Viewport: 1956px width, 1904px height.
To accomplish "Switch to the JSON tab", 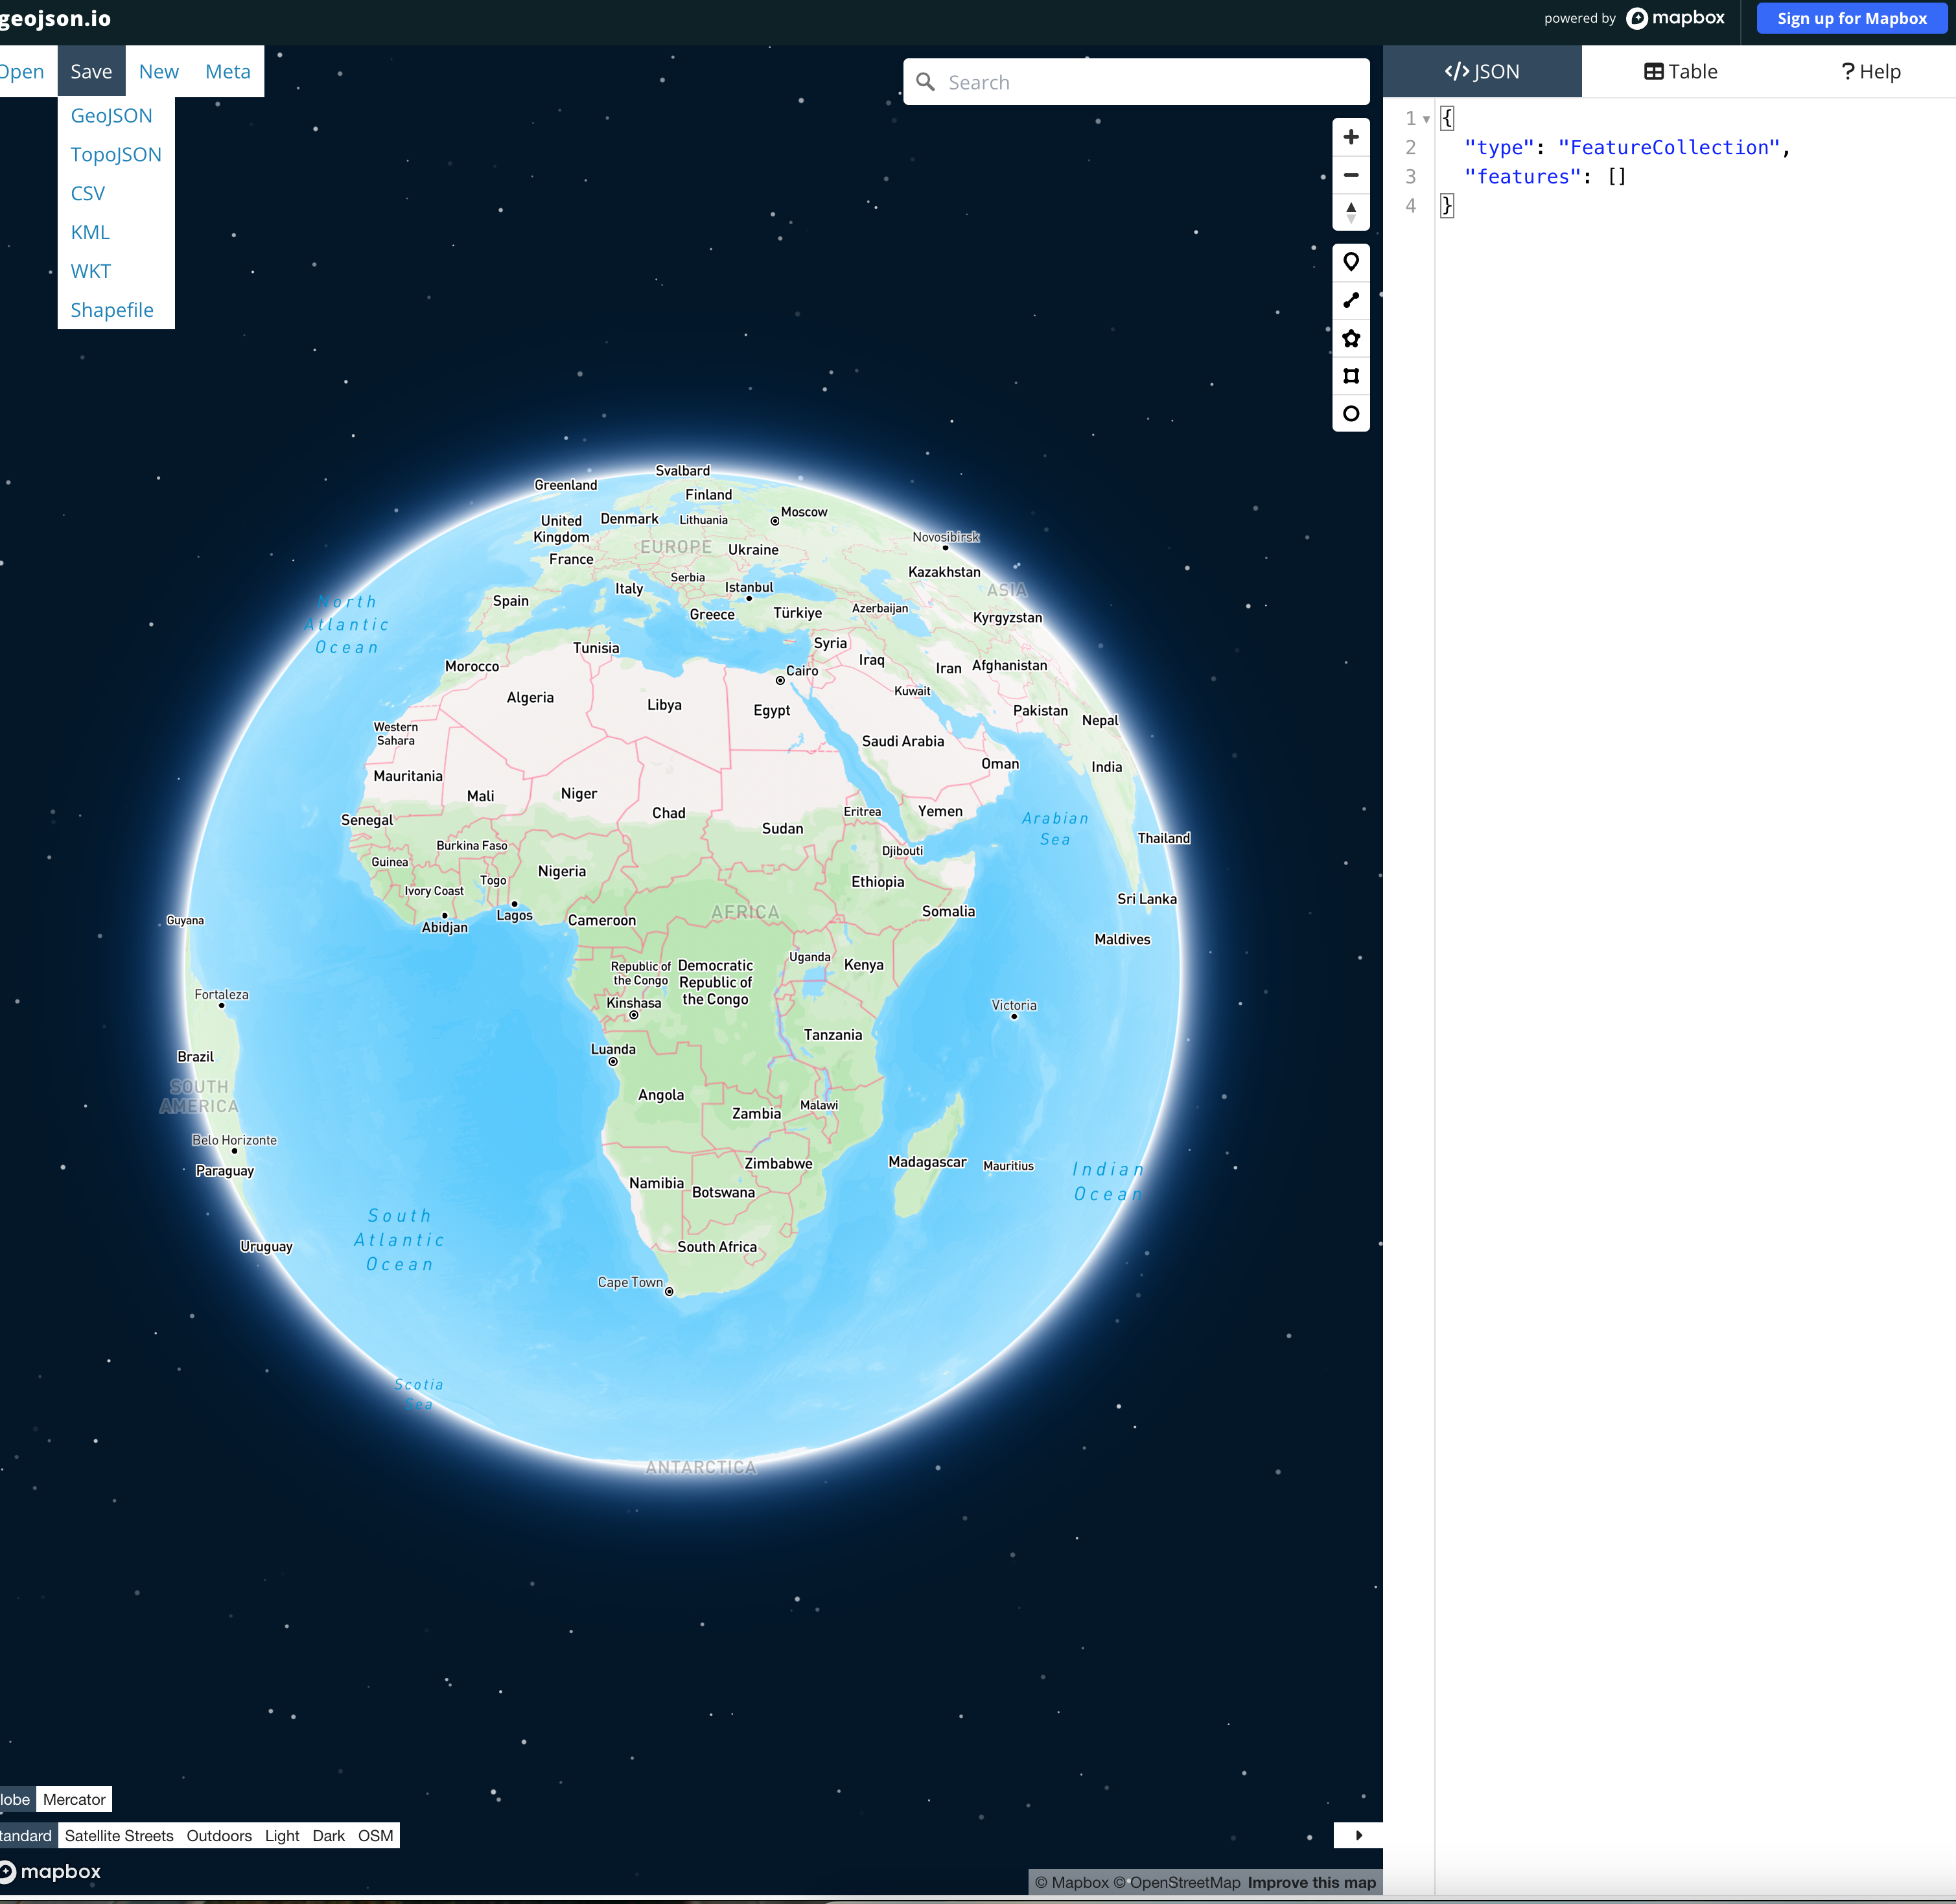I will click(x=1482, y=71).
